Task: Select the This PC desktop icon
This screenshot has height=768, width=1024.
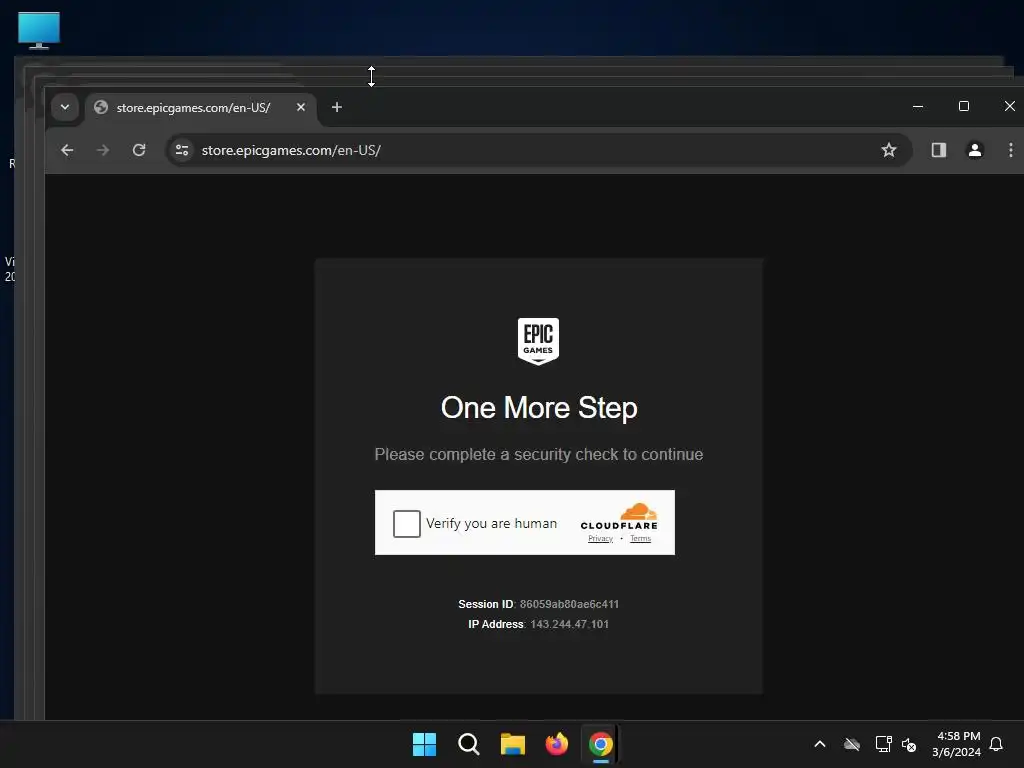Action: pyautogui.click(x=39, y=30)
